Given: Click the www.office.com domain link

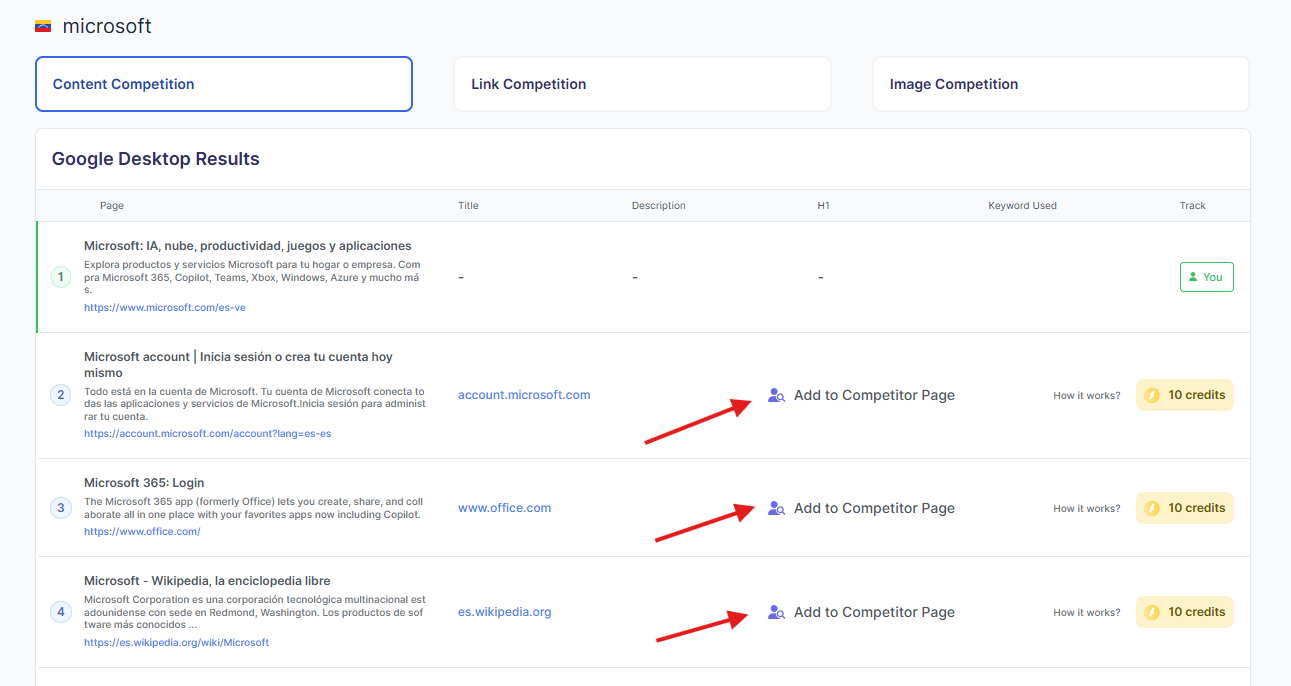Looking at the screenshot, I should click(504, 508).
